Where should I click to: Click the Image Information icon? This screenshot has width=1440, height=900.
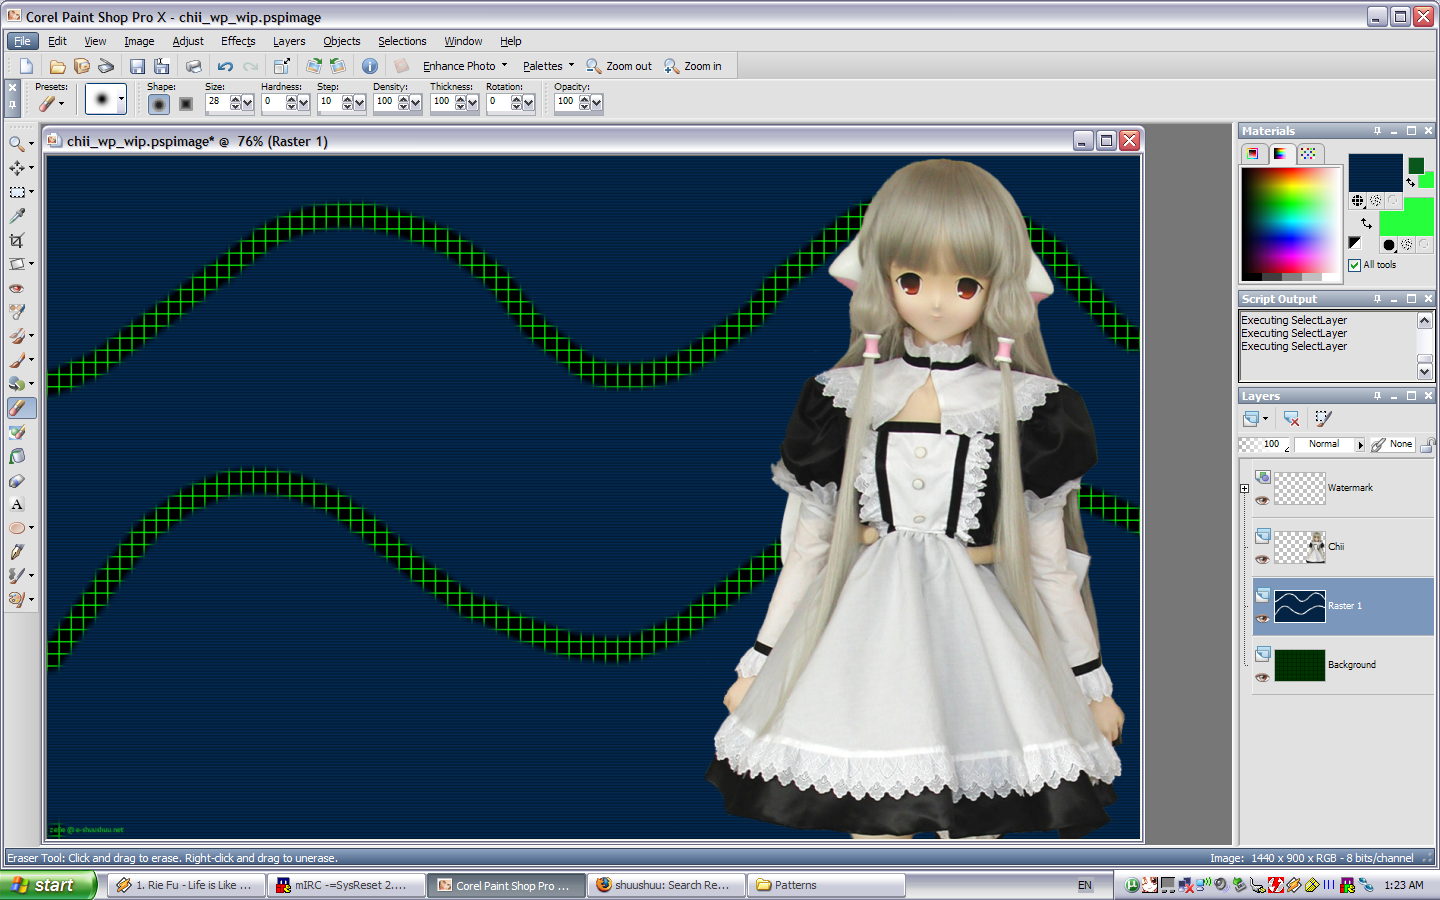[x=370, y=66]
